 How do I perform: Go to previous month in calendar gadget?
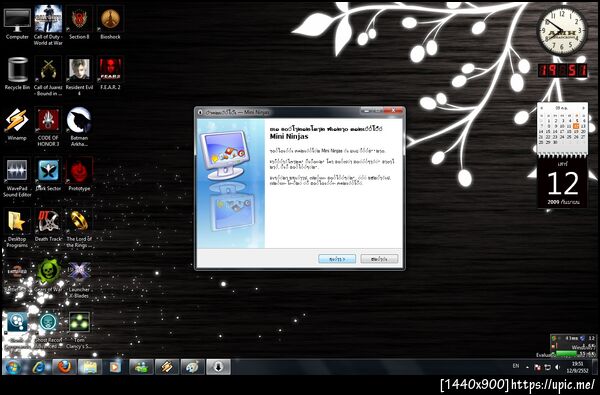coord(542,108)
